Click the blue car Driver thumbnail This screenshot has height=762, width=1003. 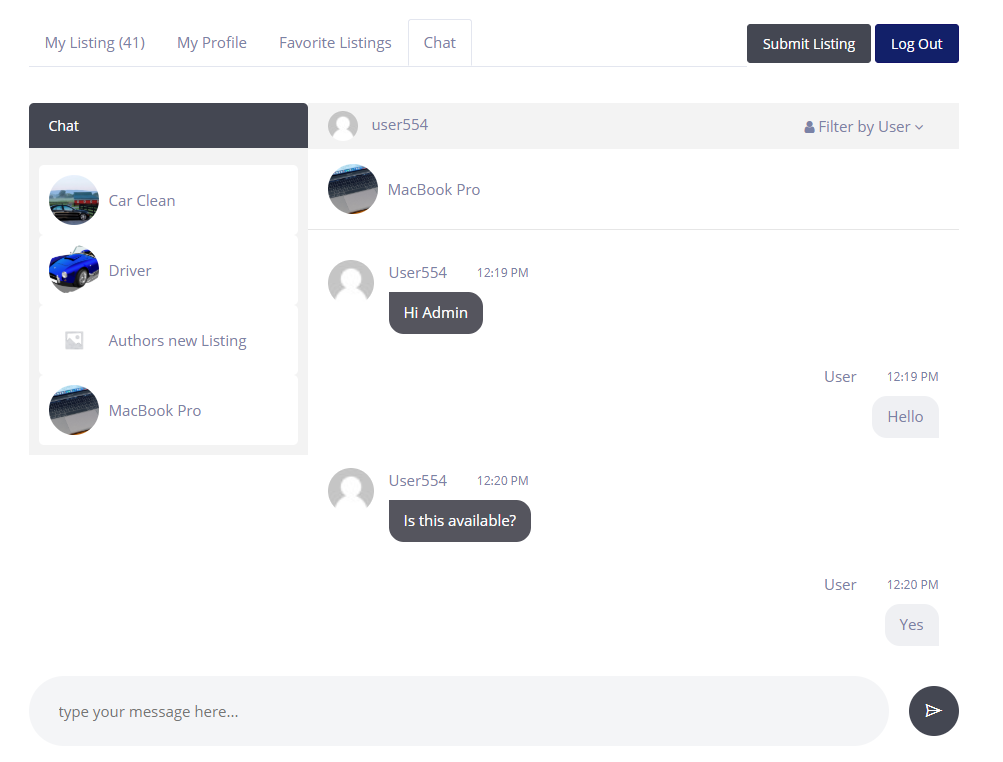click(x=74, y=270)
